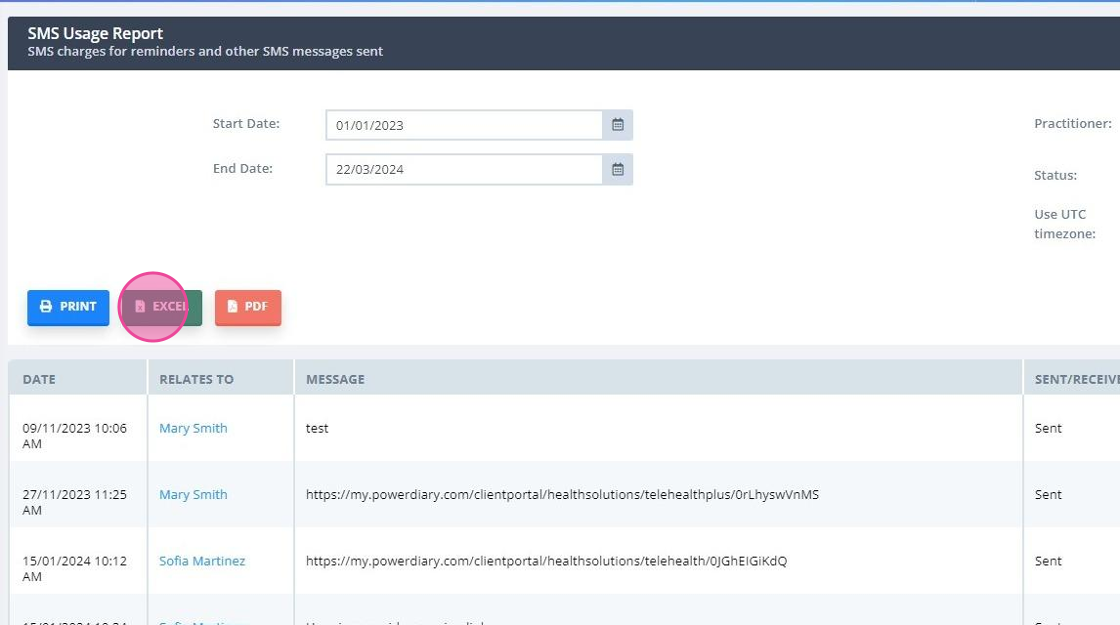Export the report as PDF
The height and width of the screenshot is (625, 1120).
pyautogui.click(x=248, y=307)
